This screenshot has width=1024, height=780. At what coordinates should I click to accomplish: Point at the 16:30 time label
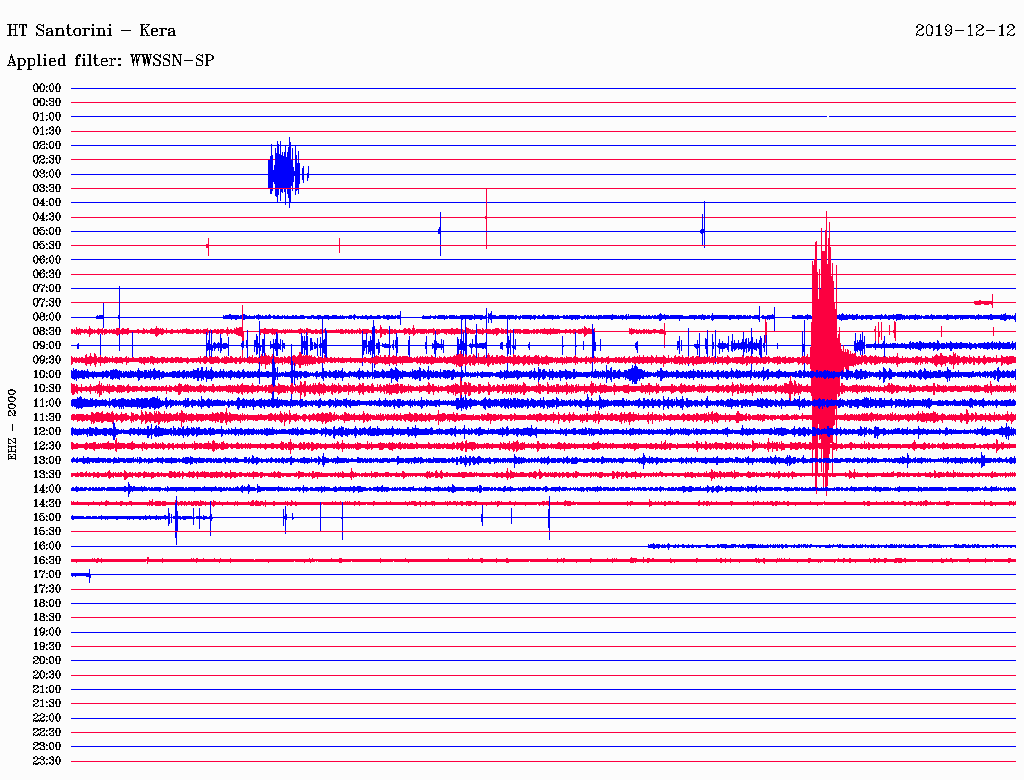(47, 560)
